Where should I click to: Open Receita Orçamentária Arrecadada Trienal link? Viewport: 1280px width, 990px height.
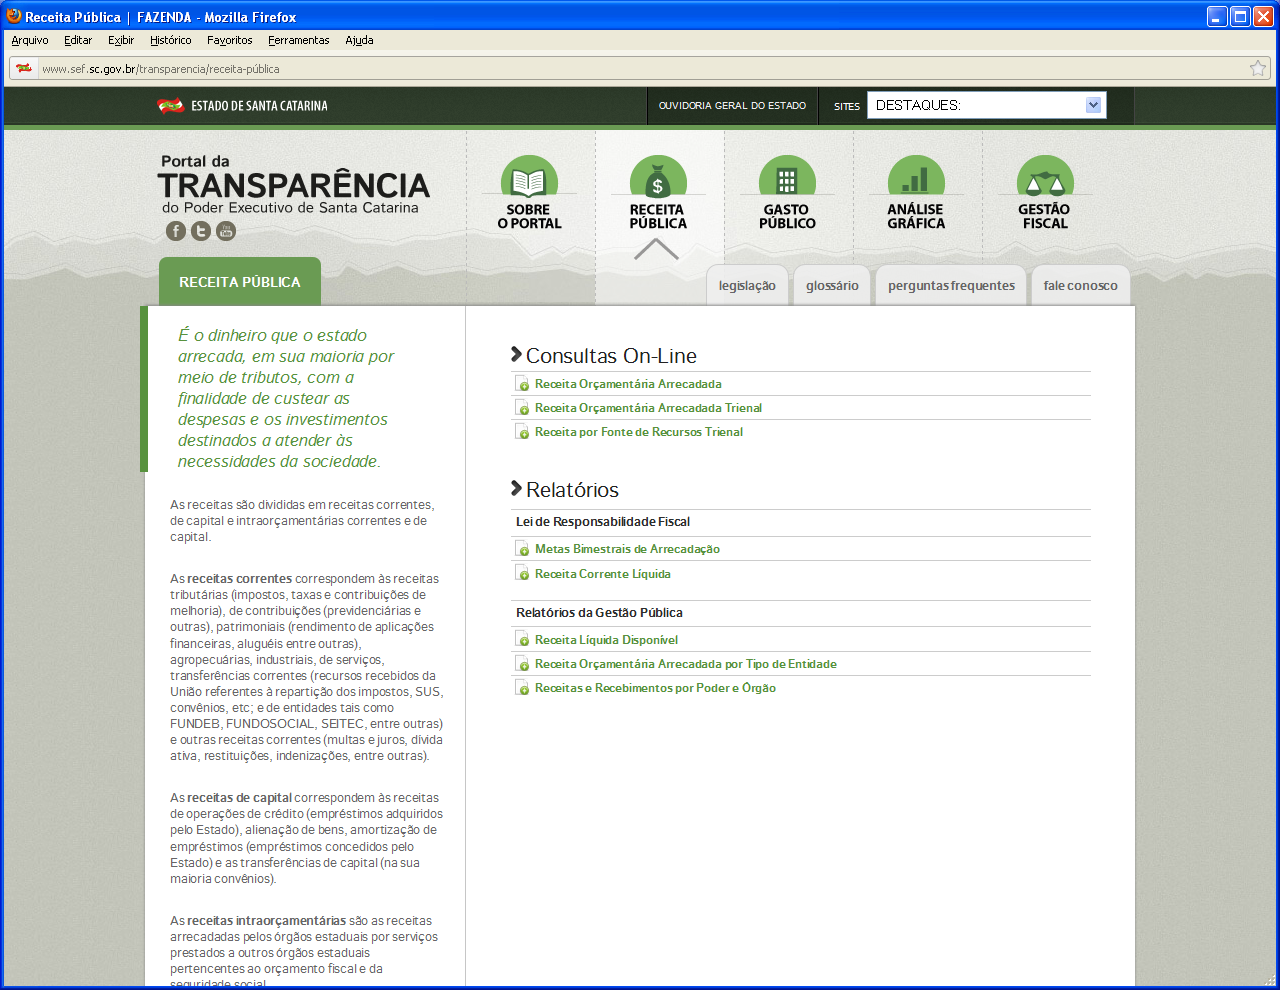[x=648, y=408]
